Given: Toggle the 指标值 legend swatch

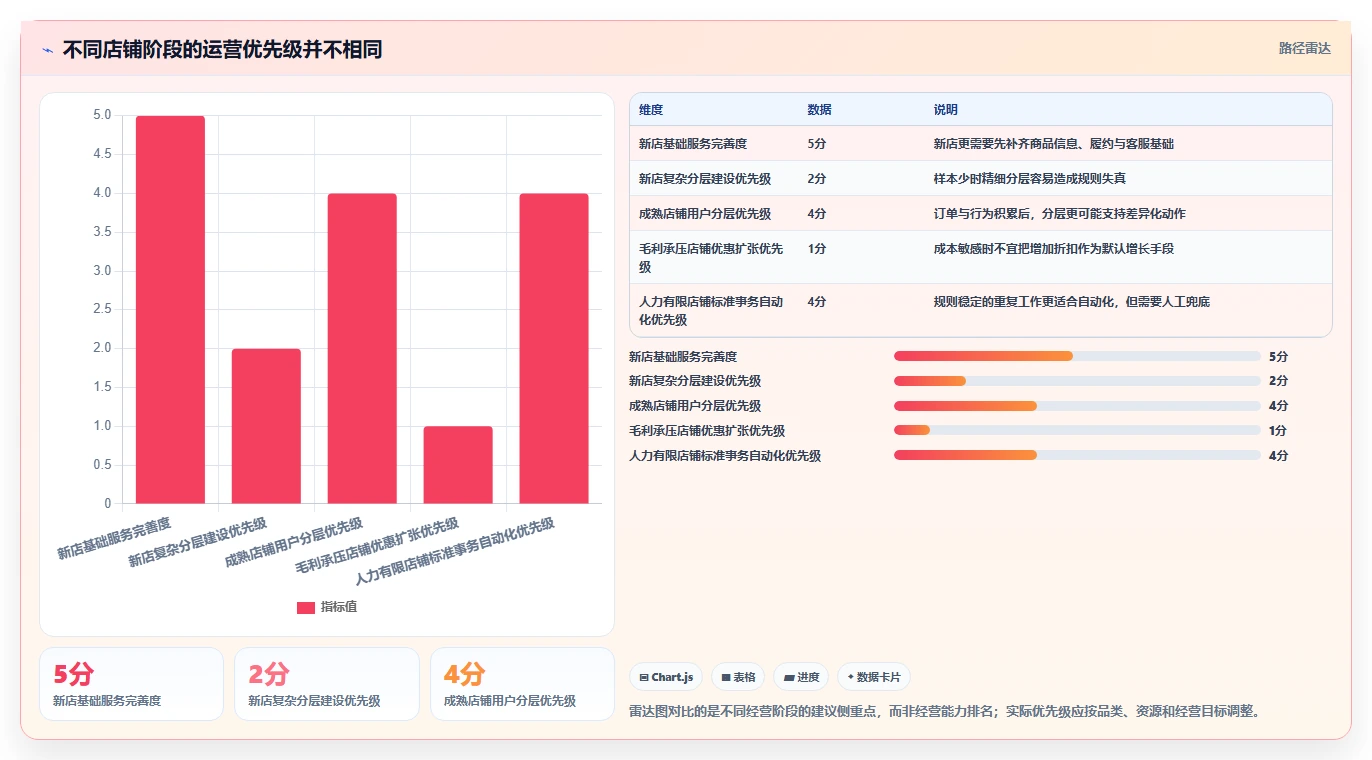Looking at the screenshot, I should [x=306, y=608].
